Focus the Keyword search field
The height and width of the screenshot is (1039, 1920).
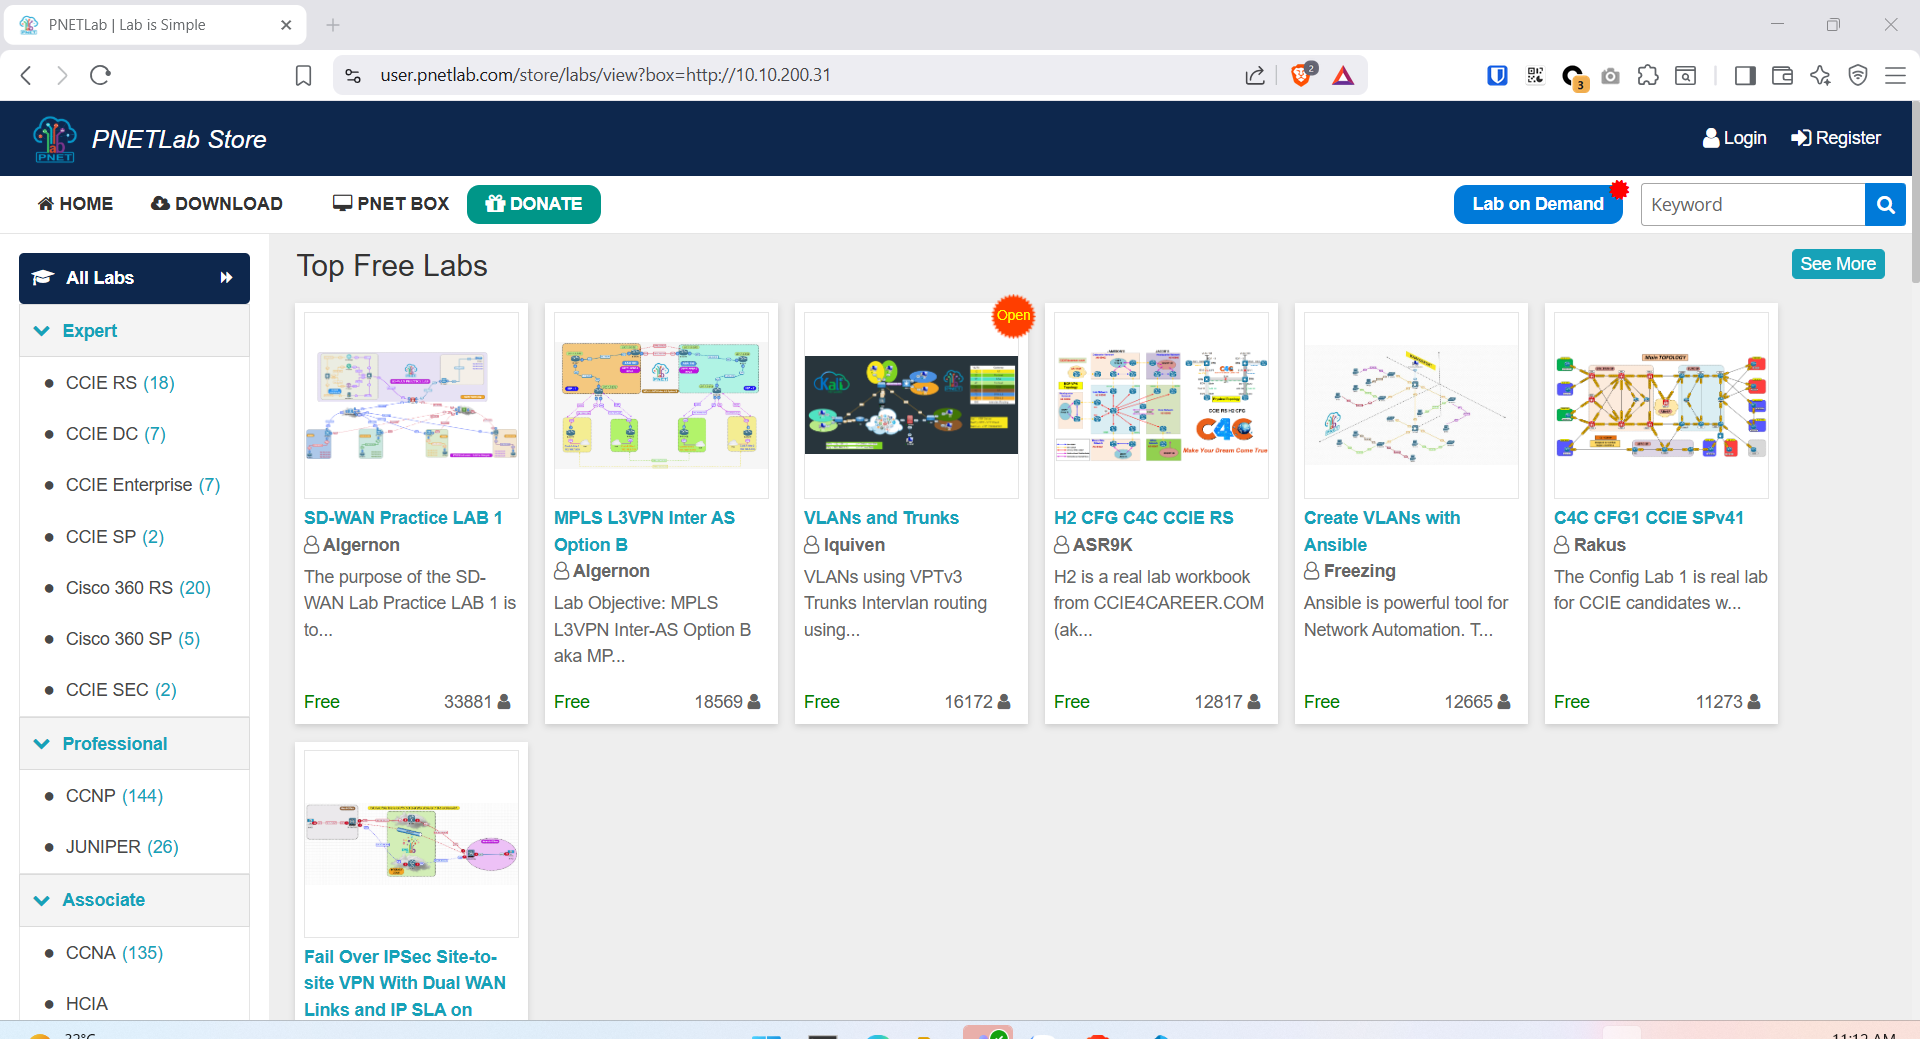[1753, 205]
